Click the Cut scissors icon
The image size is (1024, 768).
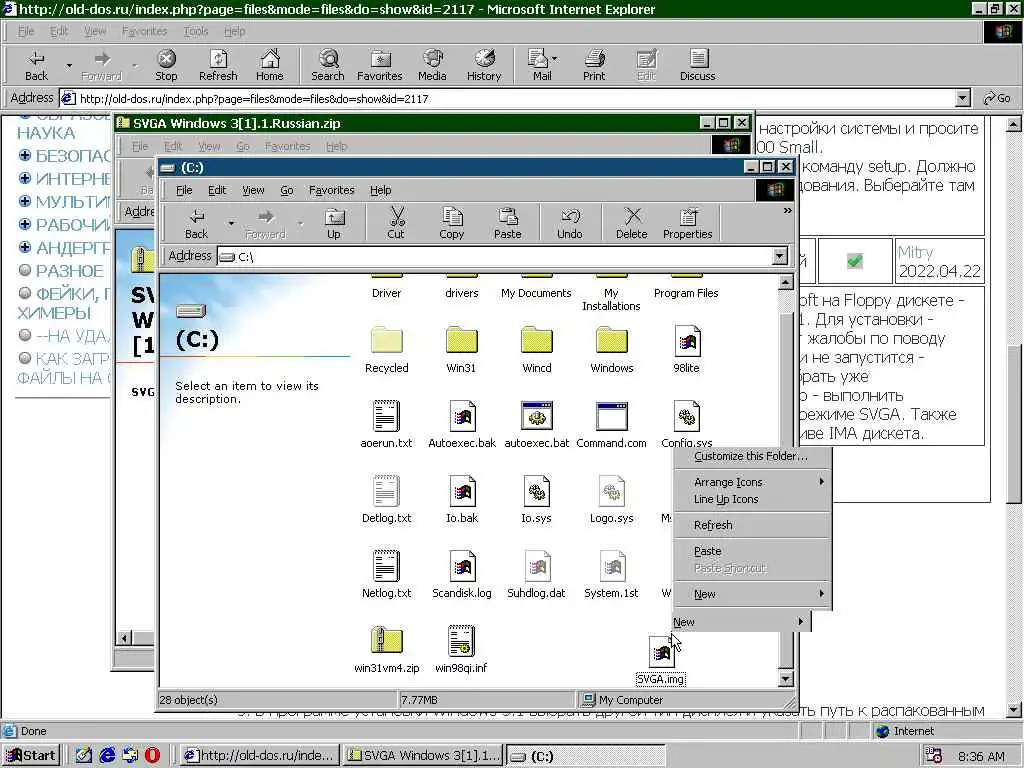tap(396, 224)
